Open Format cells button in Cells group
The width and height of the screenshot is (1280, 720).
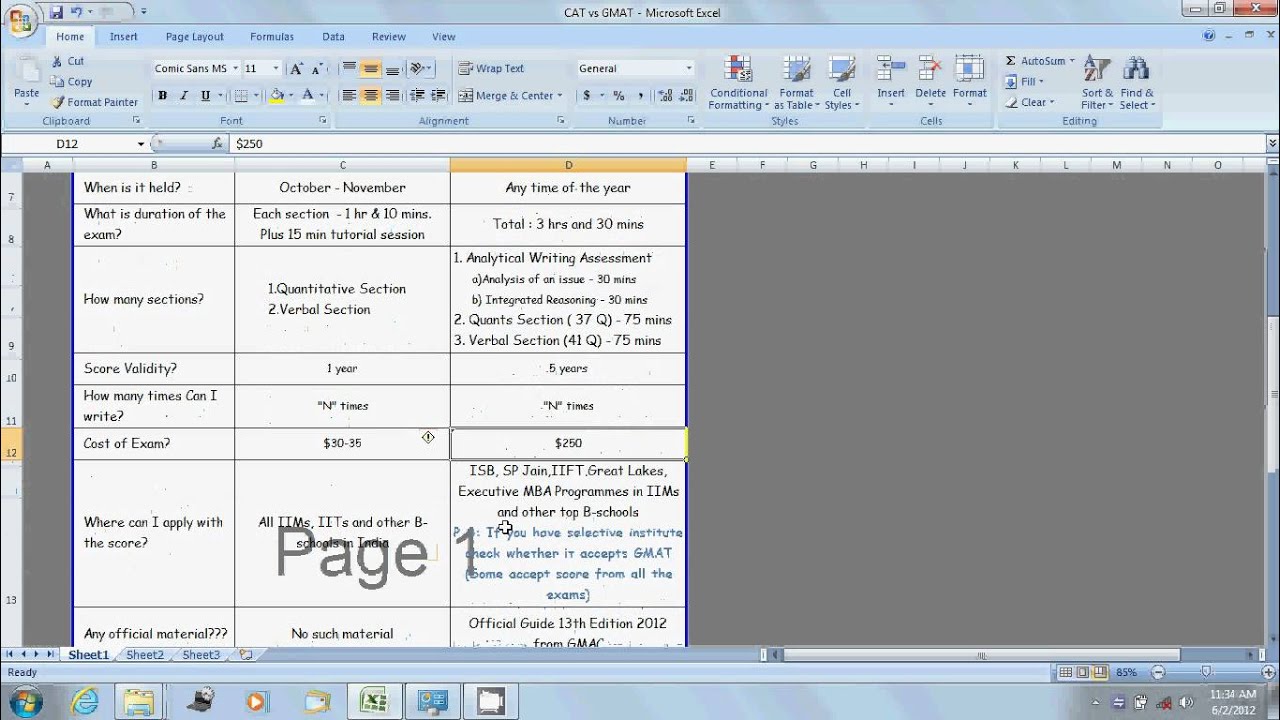pos(969,80)
